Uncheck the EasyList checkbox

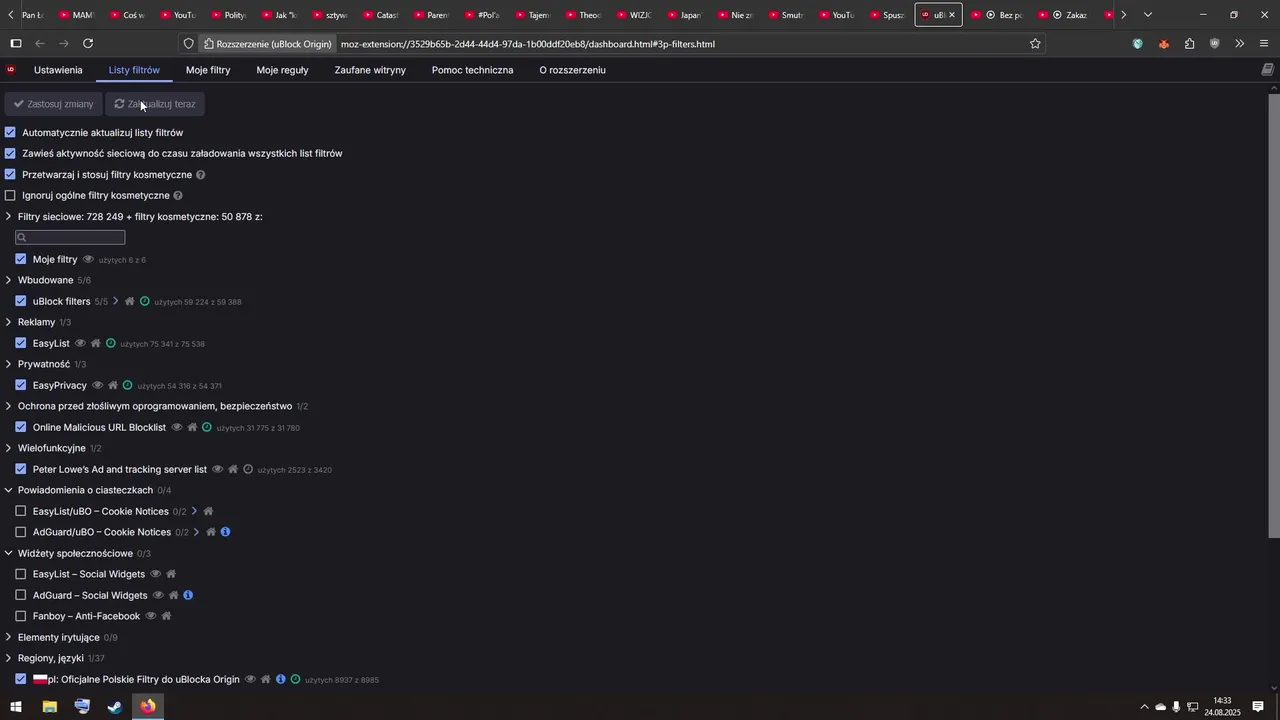click(21, 343)
